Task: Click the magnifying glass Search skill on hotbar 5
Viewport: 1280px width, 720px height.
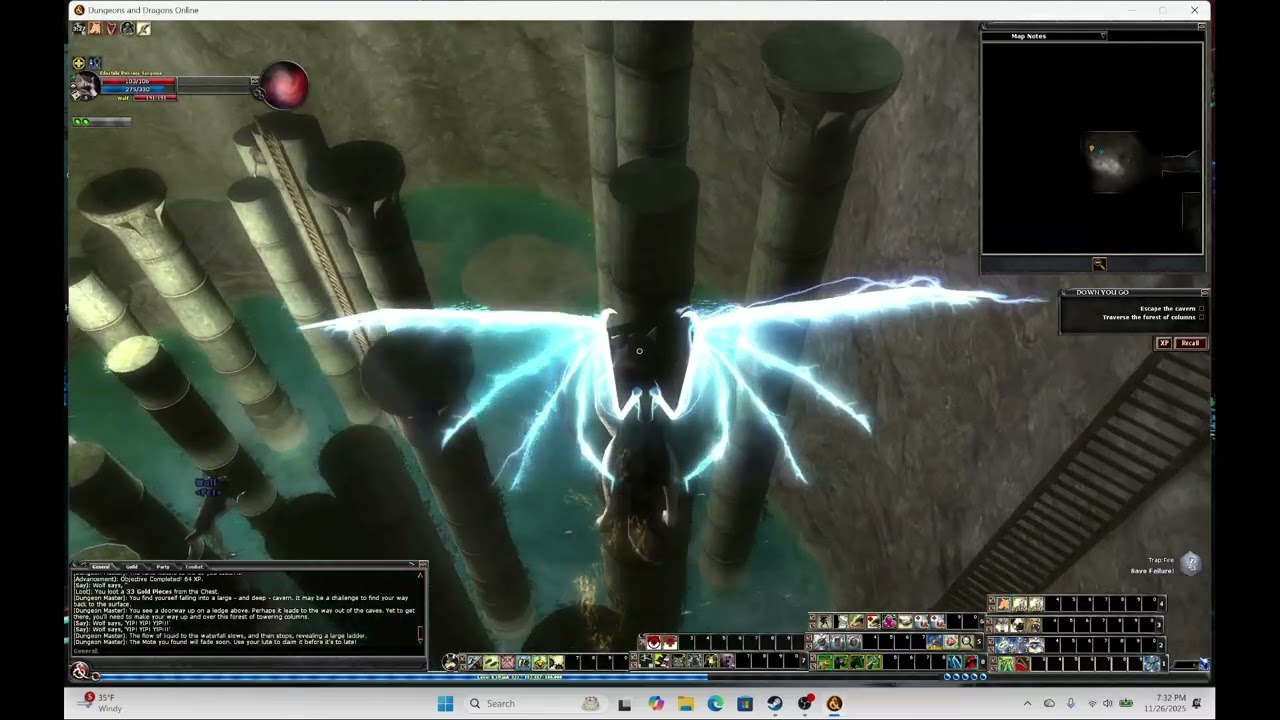Action: [967, 641]
